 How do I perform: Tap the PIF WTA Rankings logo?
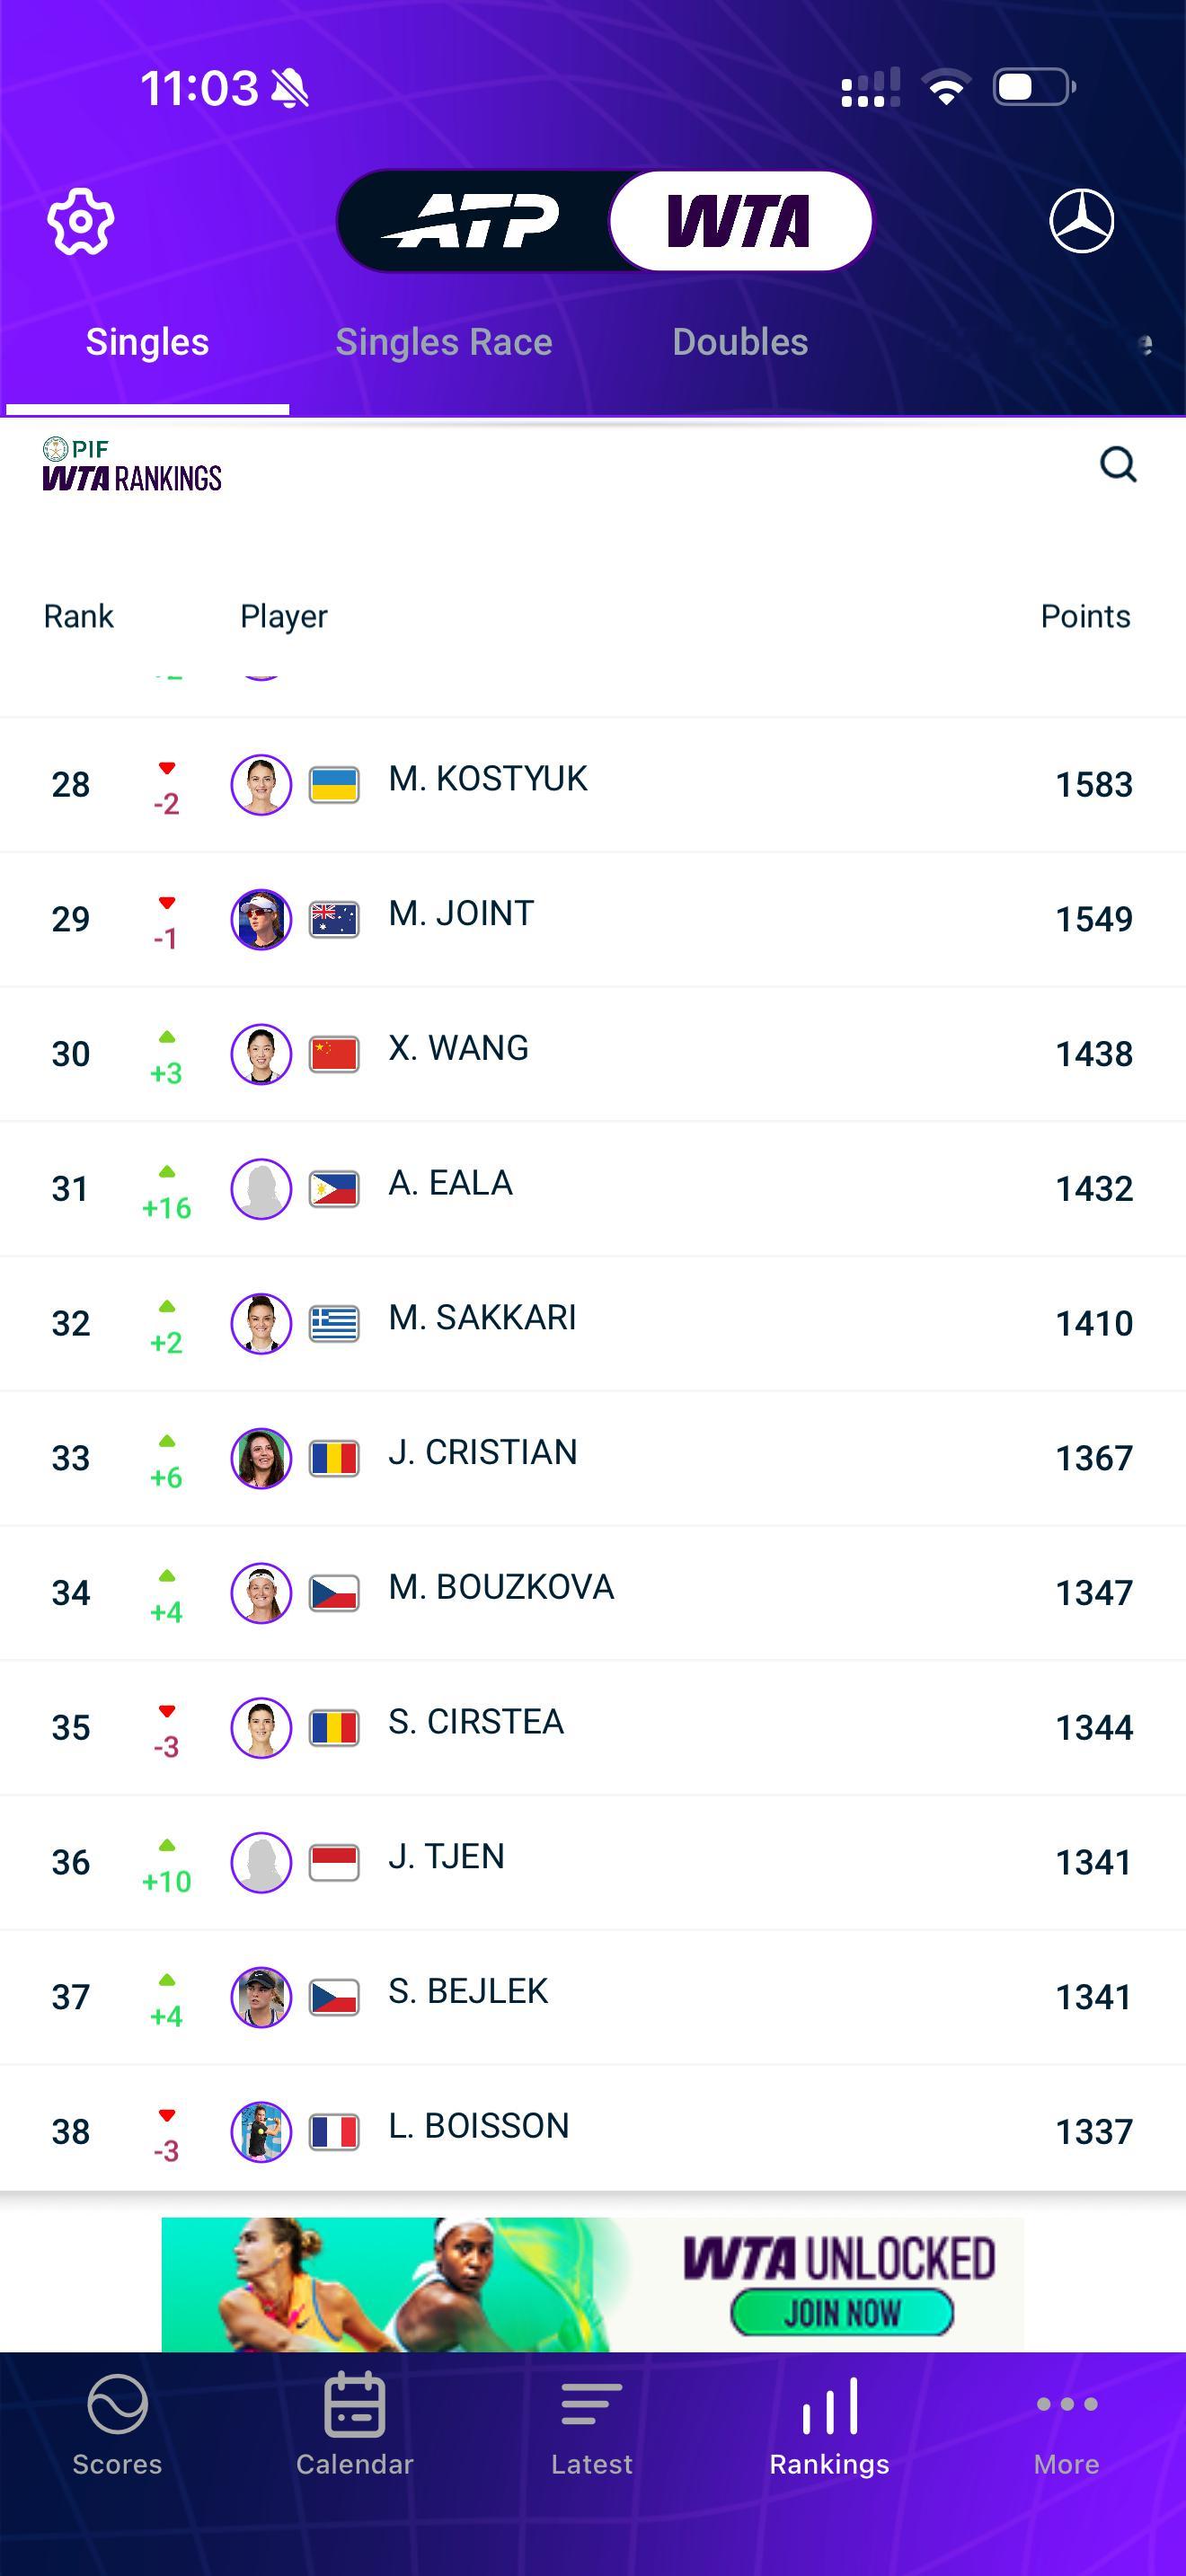[131, 464]
